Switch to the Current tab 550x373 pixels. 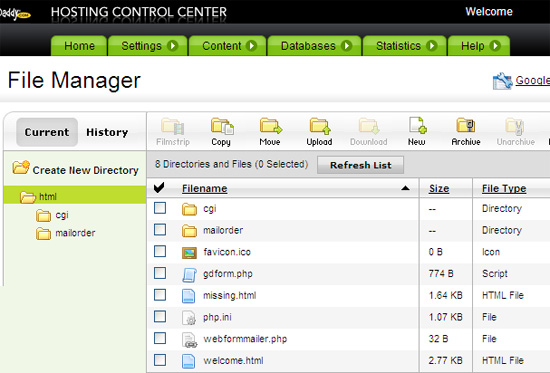(x=47, y=132)
